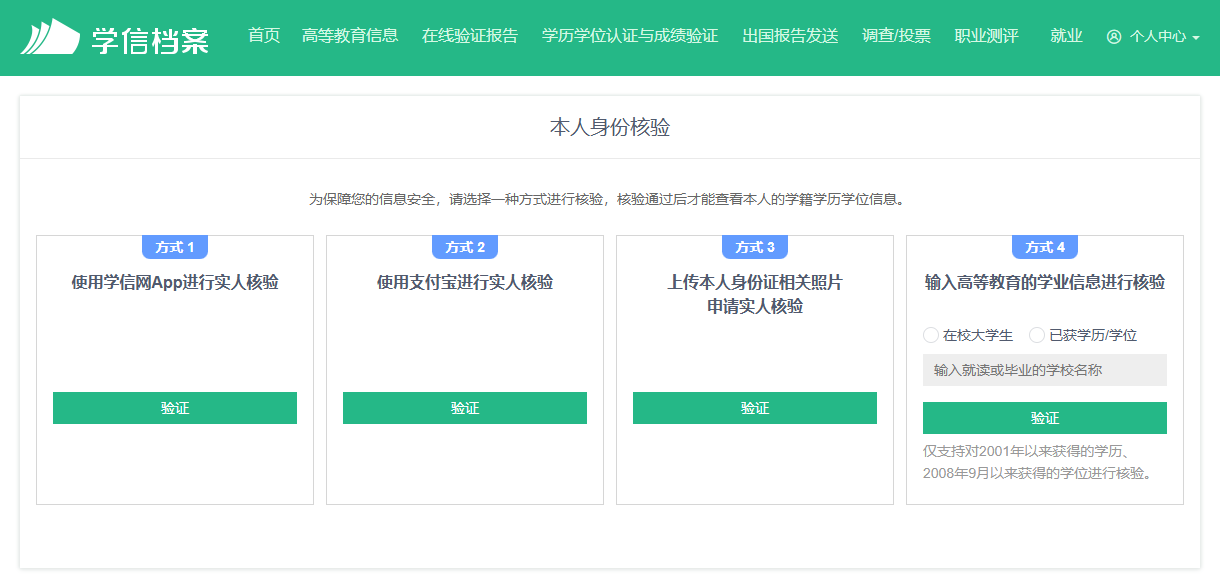Screen dimensions: 1220x584
Task: Open 在线验证报告 navigation item
Action: tap(470, 36)
